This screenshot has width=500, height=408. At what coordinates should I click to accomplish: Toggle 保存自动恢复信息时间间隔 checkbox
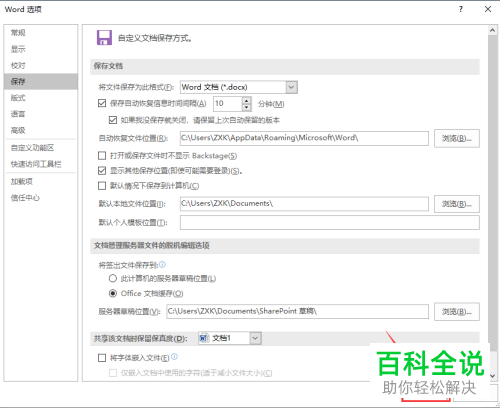pyautogui.click(x=102, y=103)
